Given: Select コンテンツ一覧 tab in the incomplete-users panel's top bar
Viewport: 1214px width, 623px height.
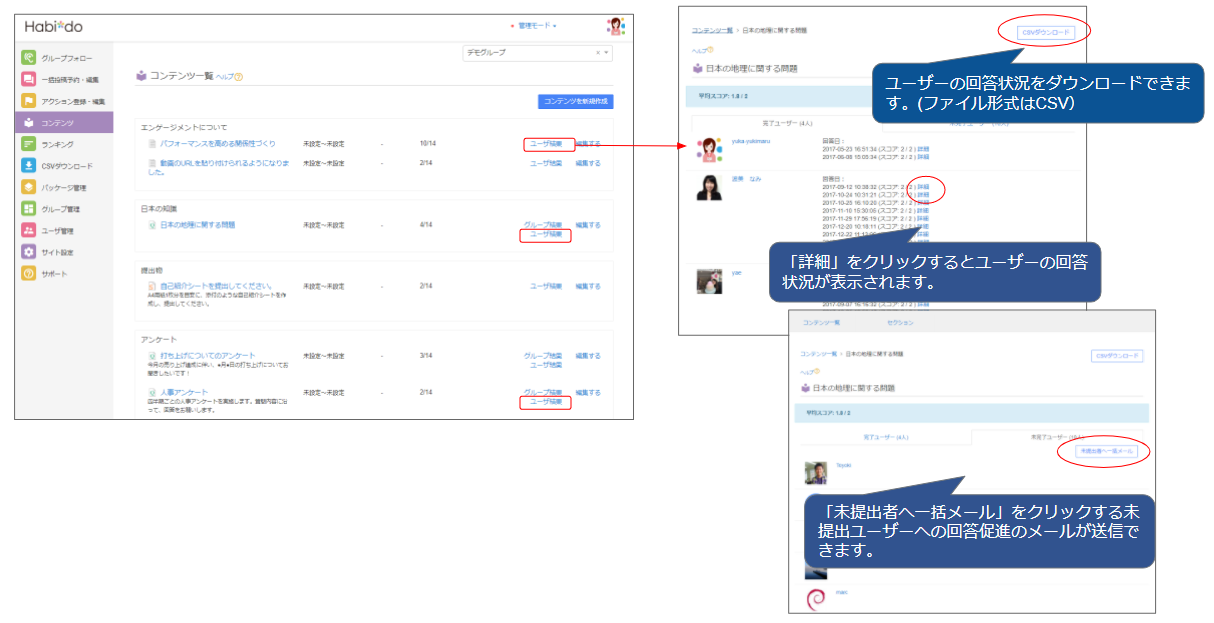Looking at the screenshot, I should coord(822,323).
